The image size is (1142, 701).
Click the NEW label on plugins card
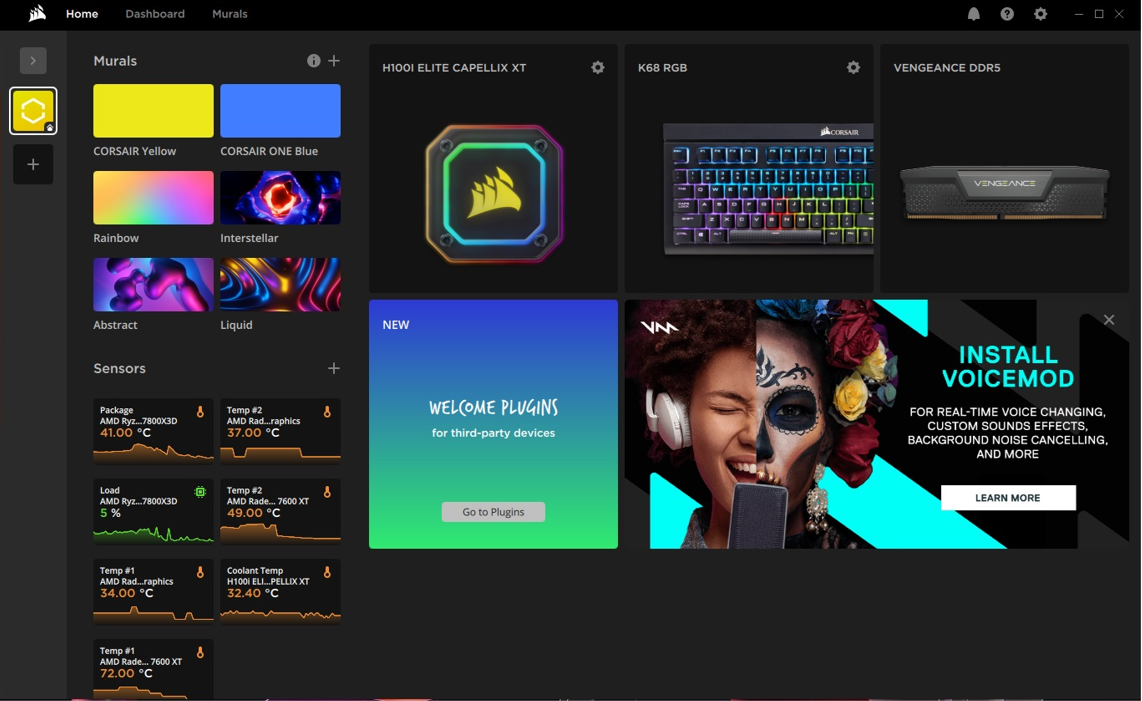point(395,325)
